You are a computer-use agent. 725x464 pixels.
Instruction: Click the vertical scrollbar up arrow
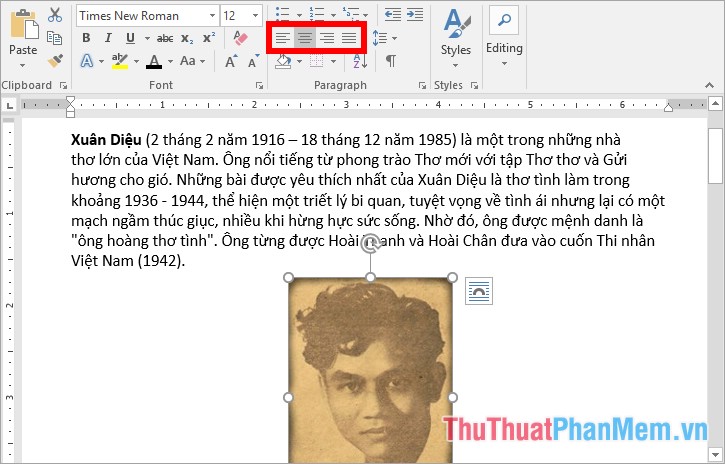(715, 104)
